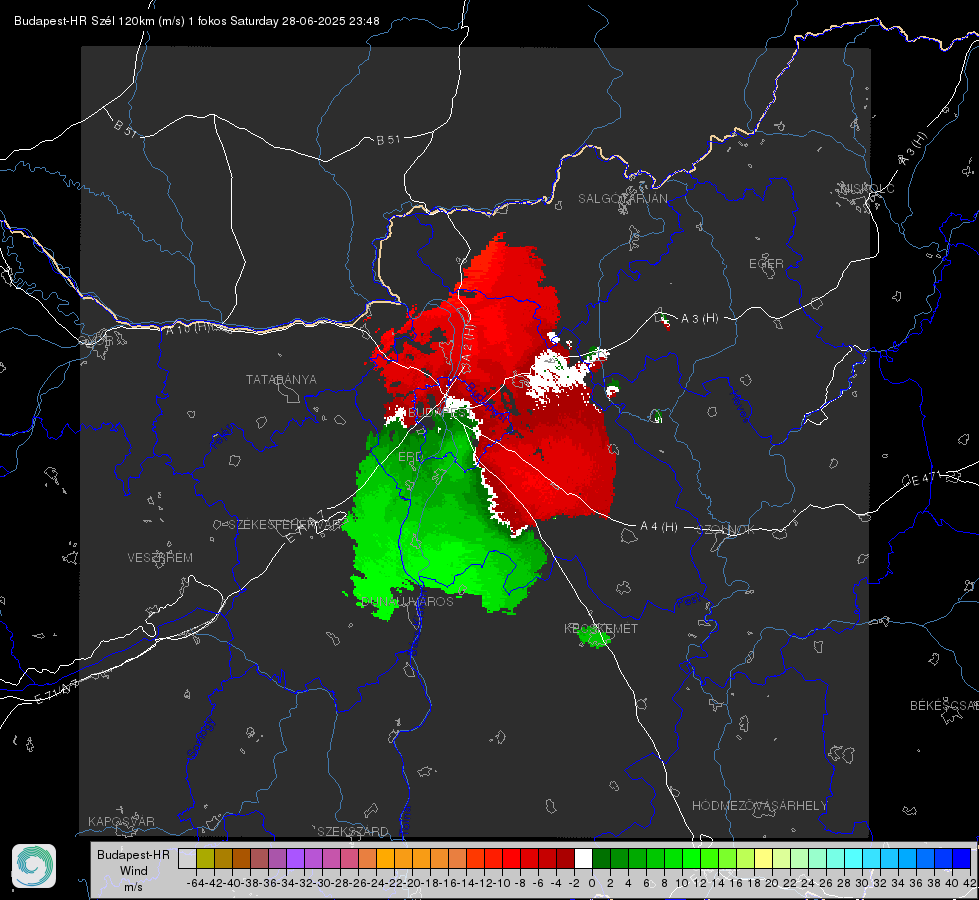Pick the dark blue rightmost legend swatch
Image resolution: width=979 pixels, height=900 pixels.
coord(962,858)
